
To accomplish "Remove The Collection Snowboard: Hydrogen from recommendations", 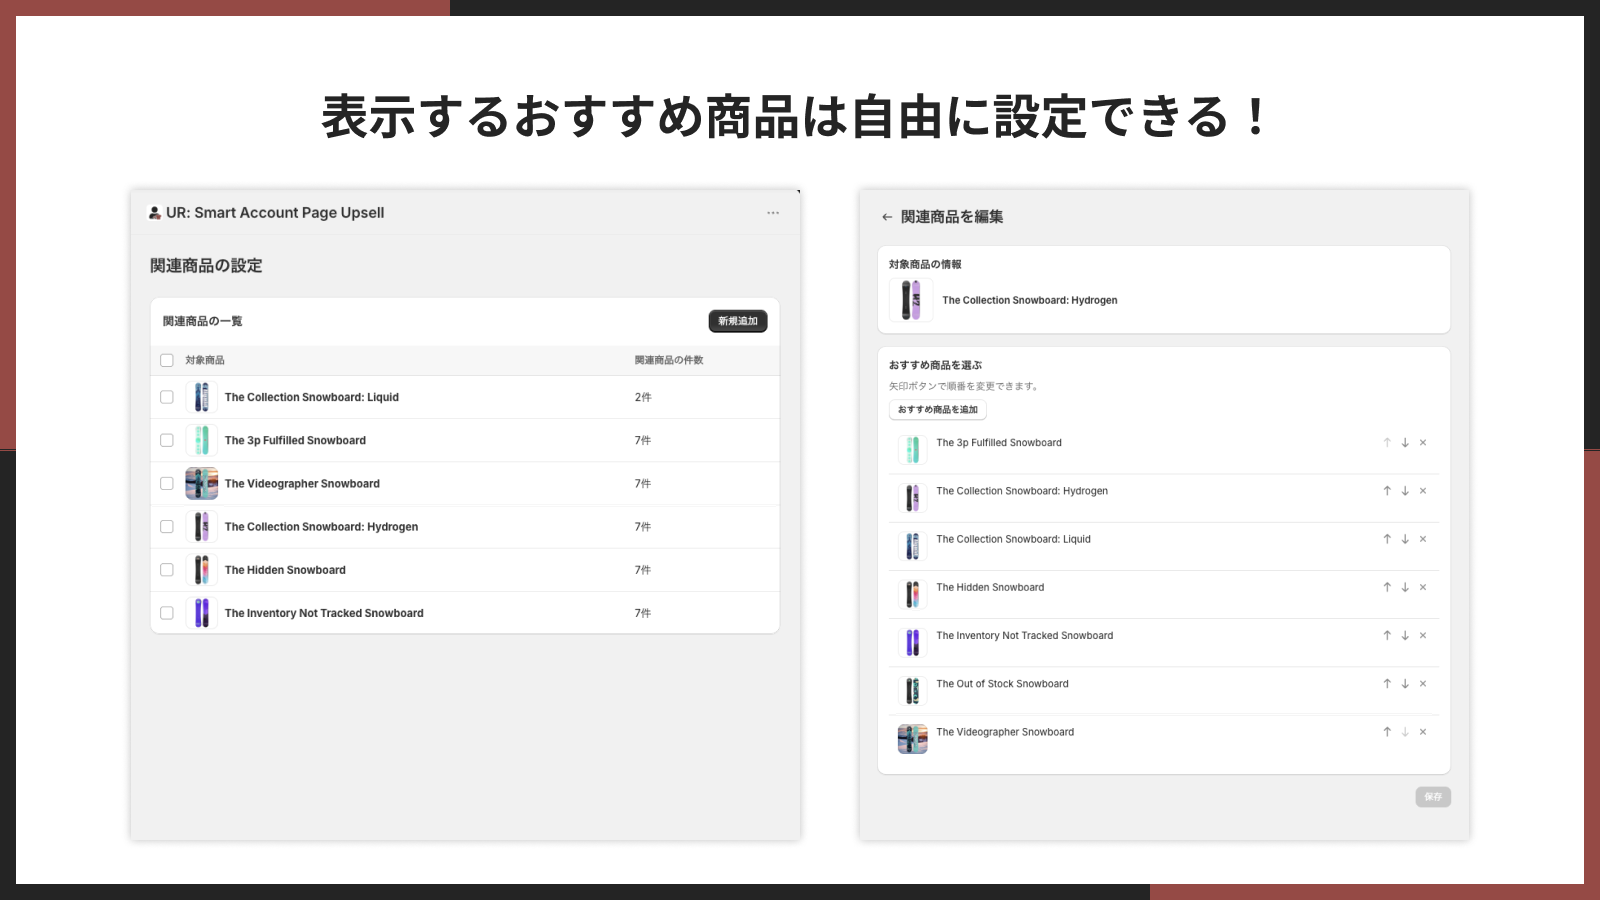I will coord(1423,491).
